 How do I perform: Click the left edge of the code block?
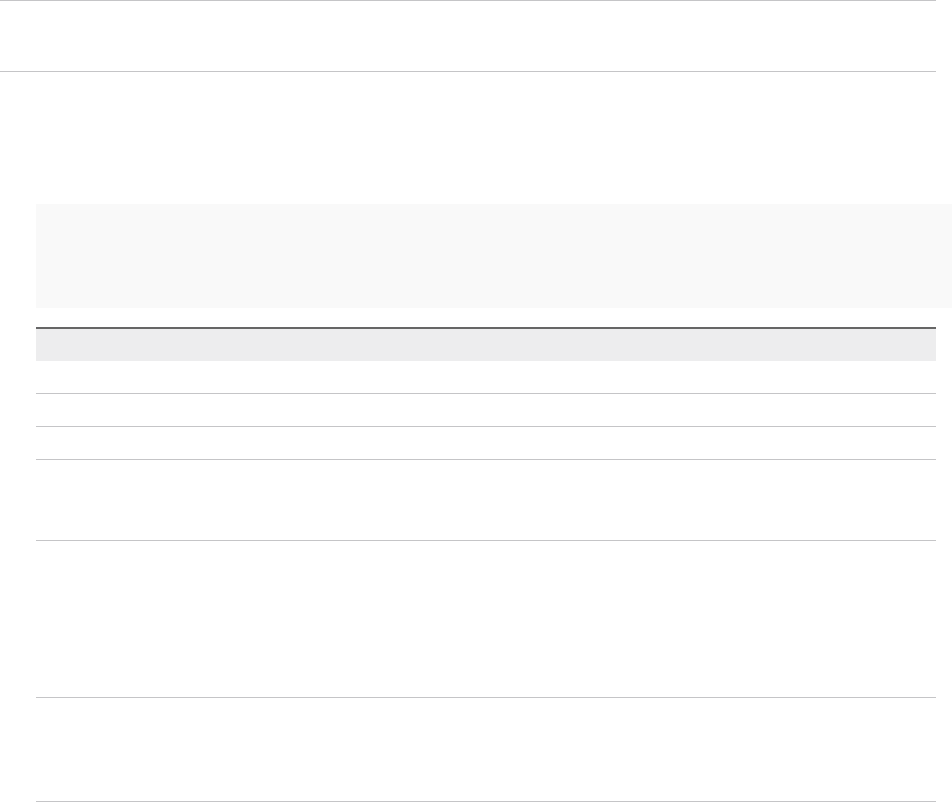click(x=41, y=256)
